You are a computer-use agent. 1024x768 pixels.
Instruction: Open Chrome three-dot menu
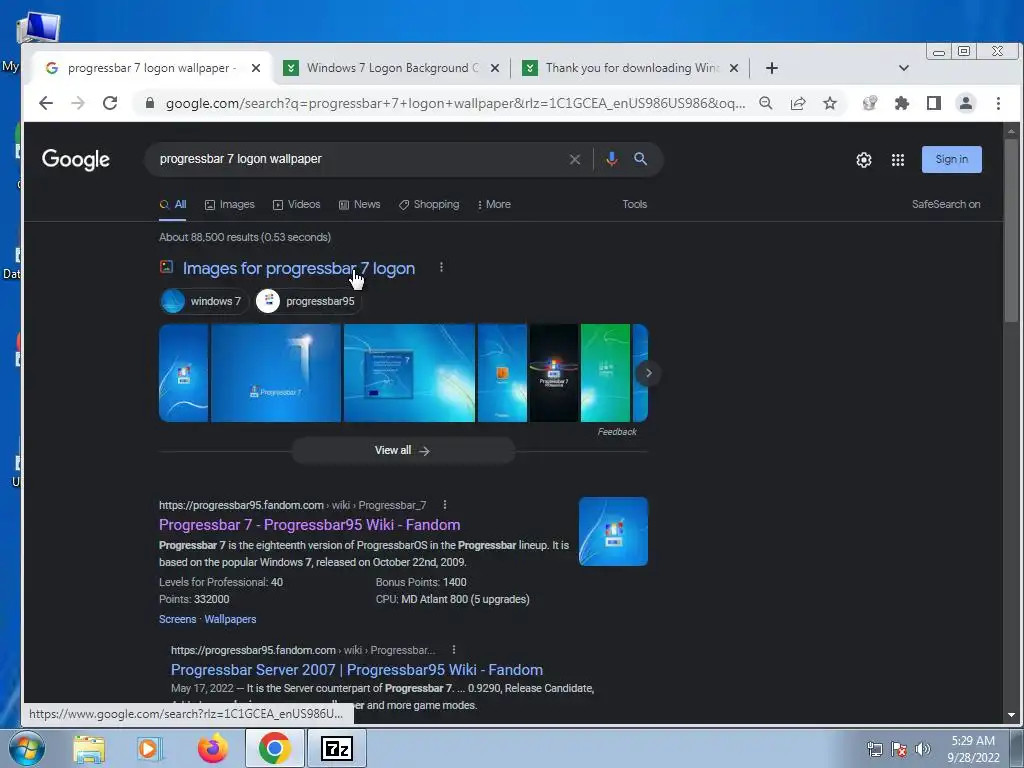pyautogui.click(x=998, y=103)
